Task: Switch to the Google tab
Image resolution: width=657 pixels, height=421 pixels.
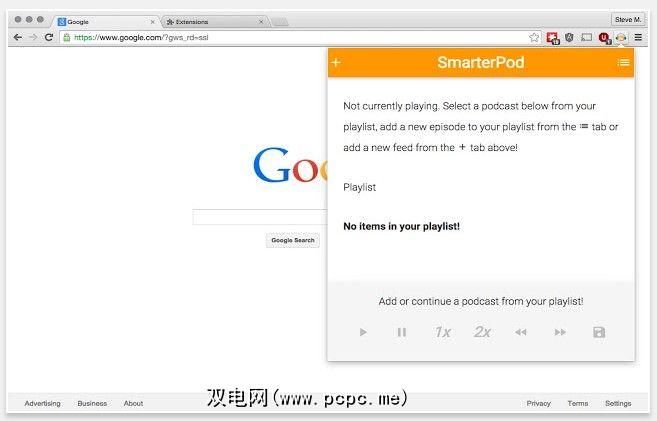Action: click(x=106, y=22)
